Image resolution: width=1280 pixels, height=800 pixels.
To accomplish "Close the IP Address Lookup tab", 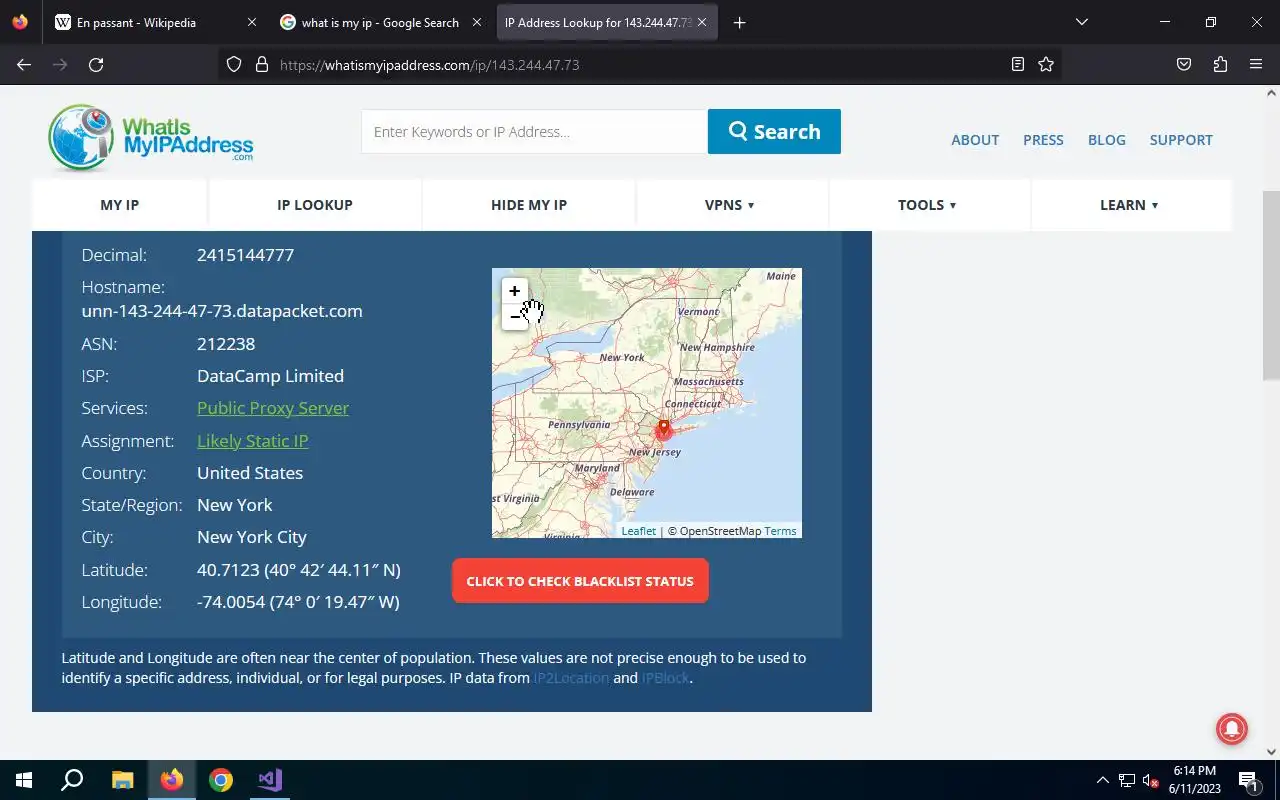I will 701,22.
